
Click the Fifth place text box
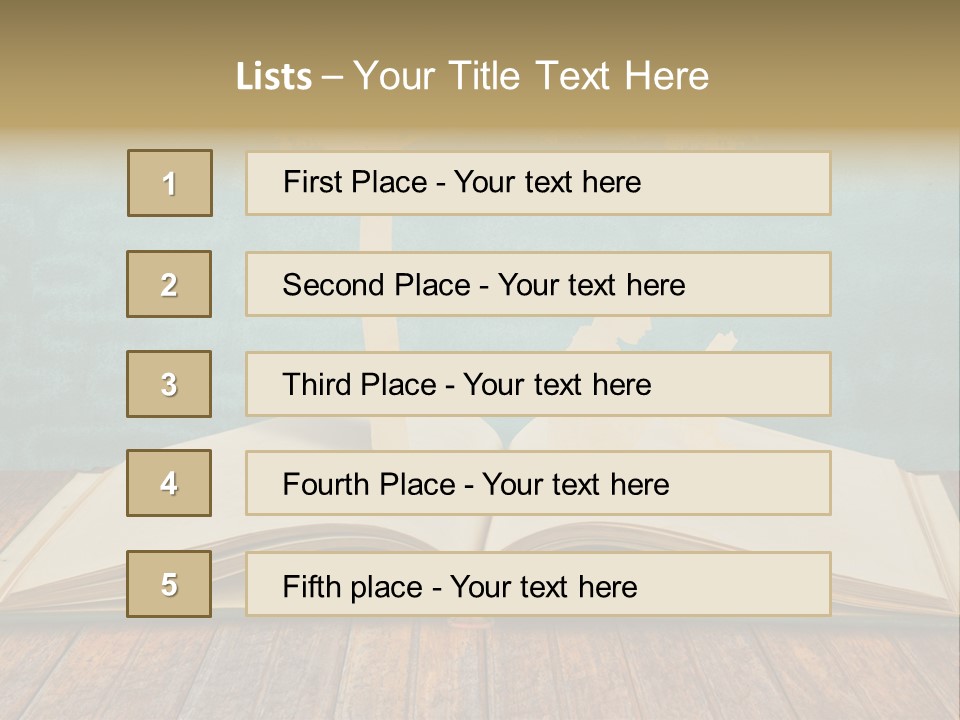(538, 584)
